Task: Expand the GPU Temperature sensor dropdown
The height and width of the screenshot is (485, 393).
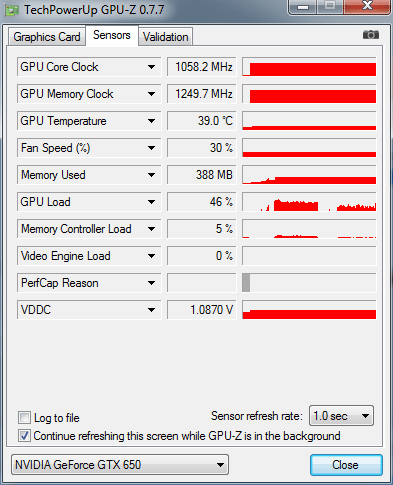Action: point(151,121)
